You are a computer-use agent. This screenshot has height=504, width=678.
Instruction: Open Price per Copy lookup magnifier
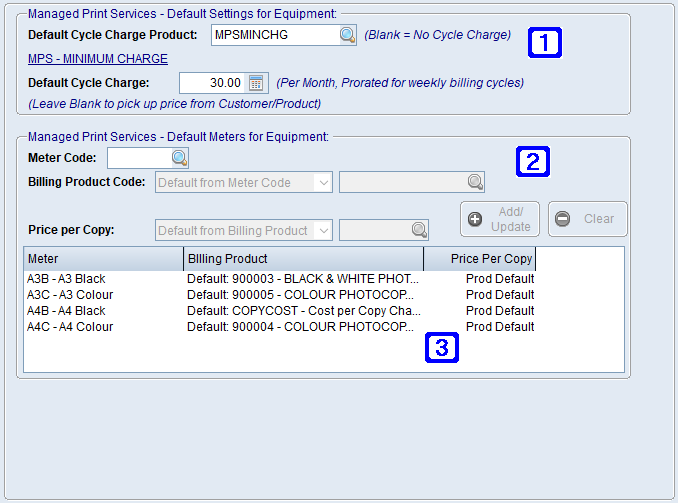419,230
